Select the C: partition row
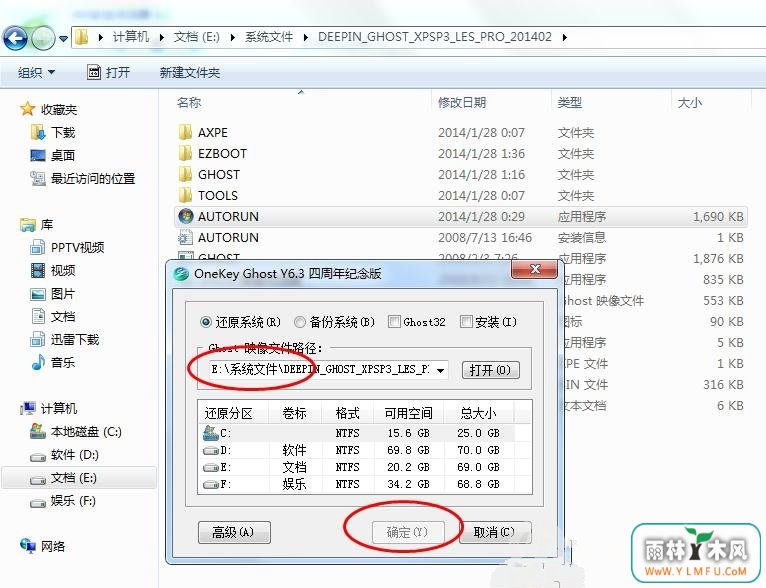 pyautogui.click(x=358, y=433)
